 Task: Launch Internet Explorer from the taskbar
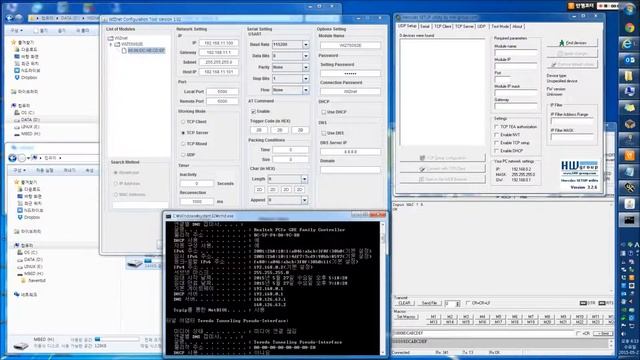pos(629,44)
